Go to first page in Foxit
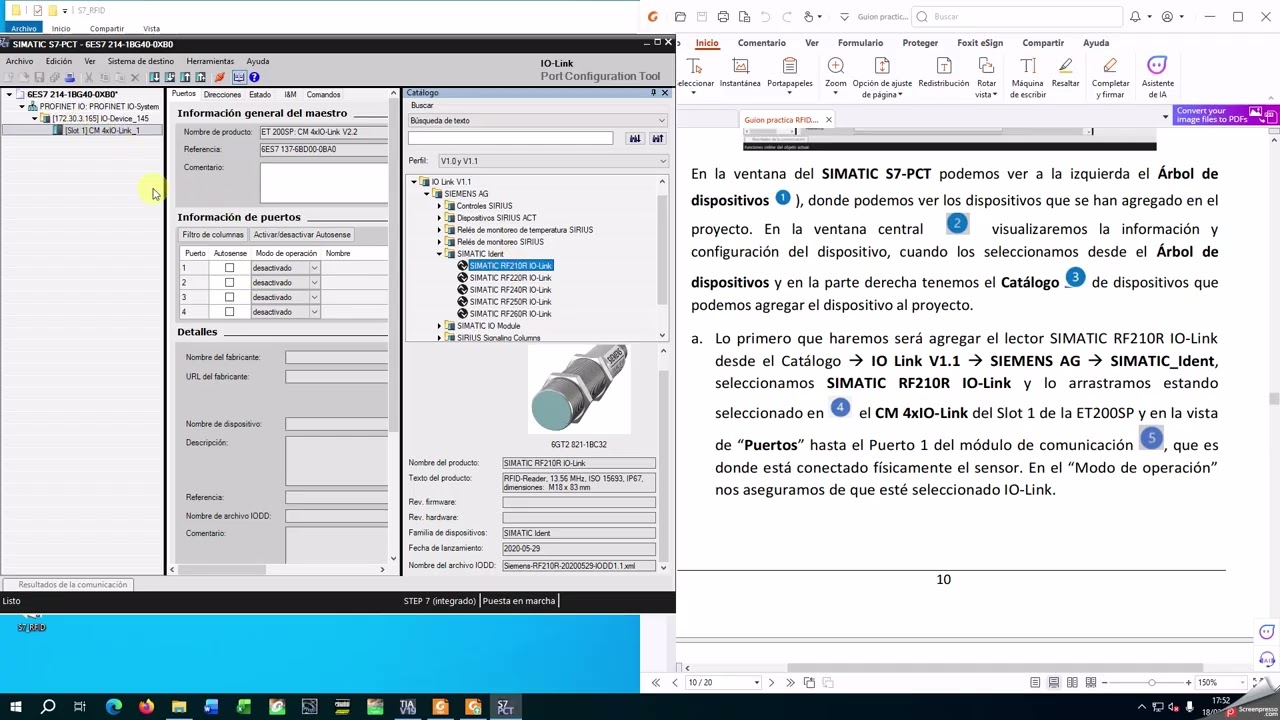 click(x=656, y=682)
